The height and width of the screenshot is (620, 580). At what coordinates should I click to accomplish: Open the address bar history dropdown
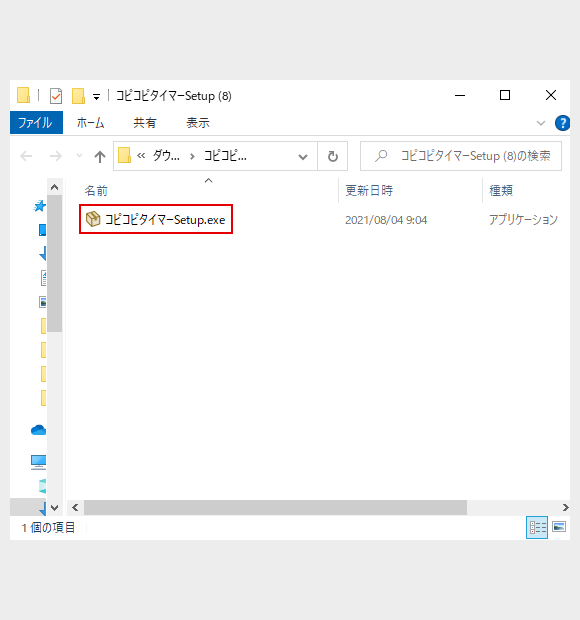tap(303, 157)
